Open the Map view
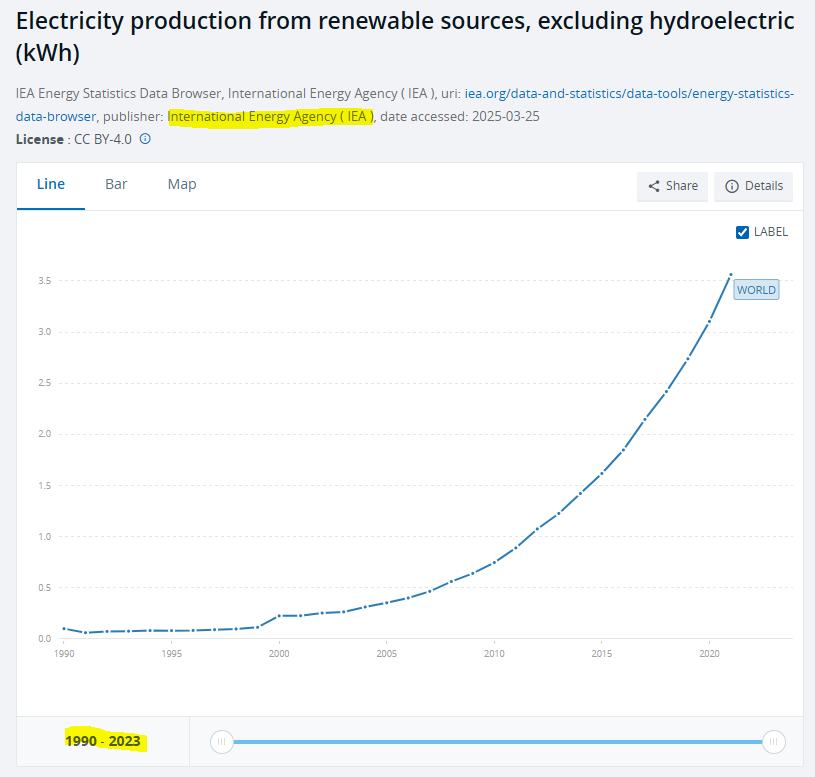This screenshot has width=815, height=777. [181, 184]
